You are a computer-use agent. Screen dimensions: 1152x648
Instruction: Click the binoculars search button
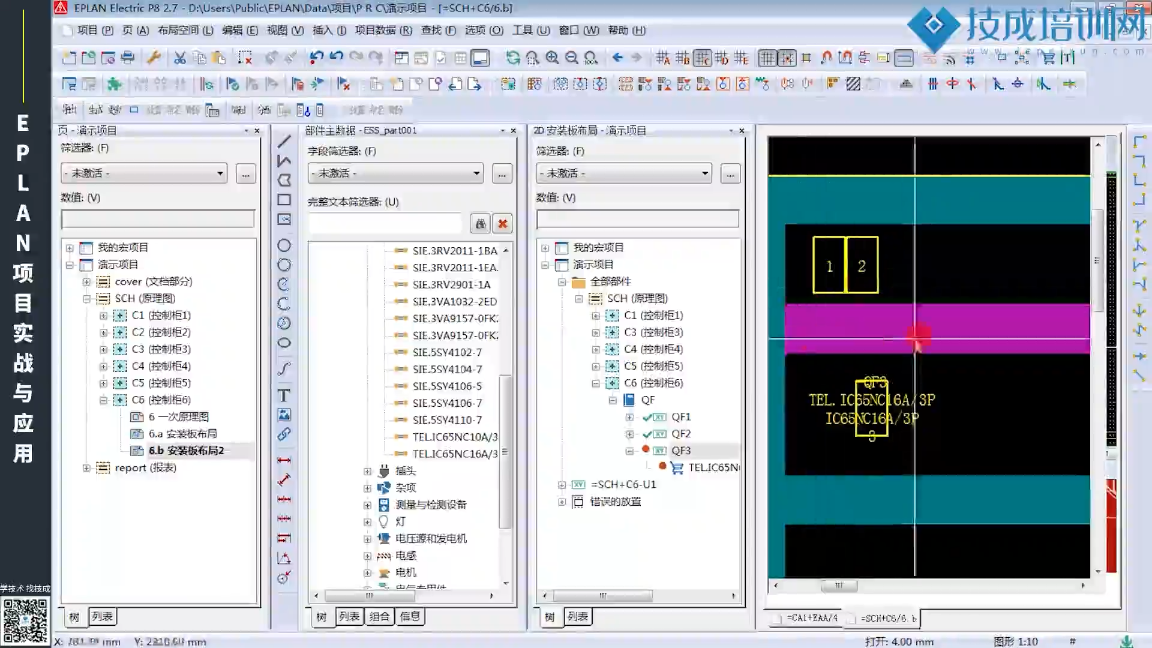[x=480, y=223]
